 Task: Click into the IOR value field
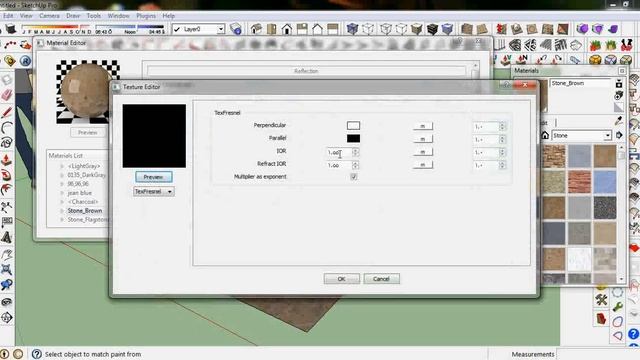(x=339, y=152)
